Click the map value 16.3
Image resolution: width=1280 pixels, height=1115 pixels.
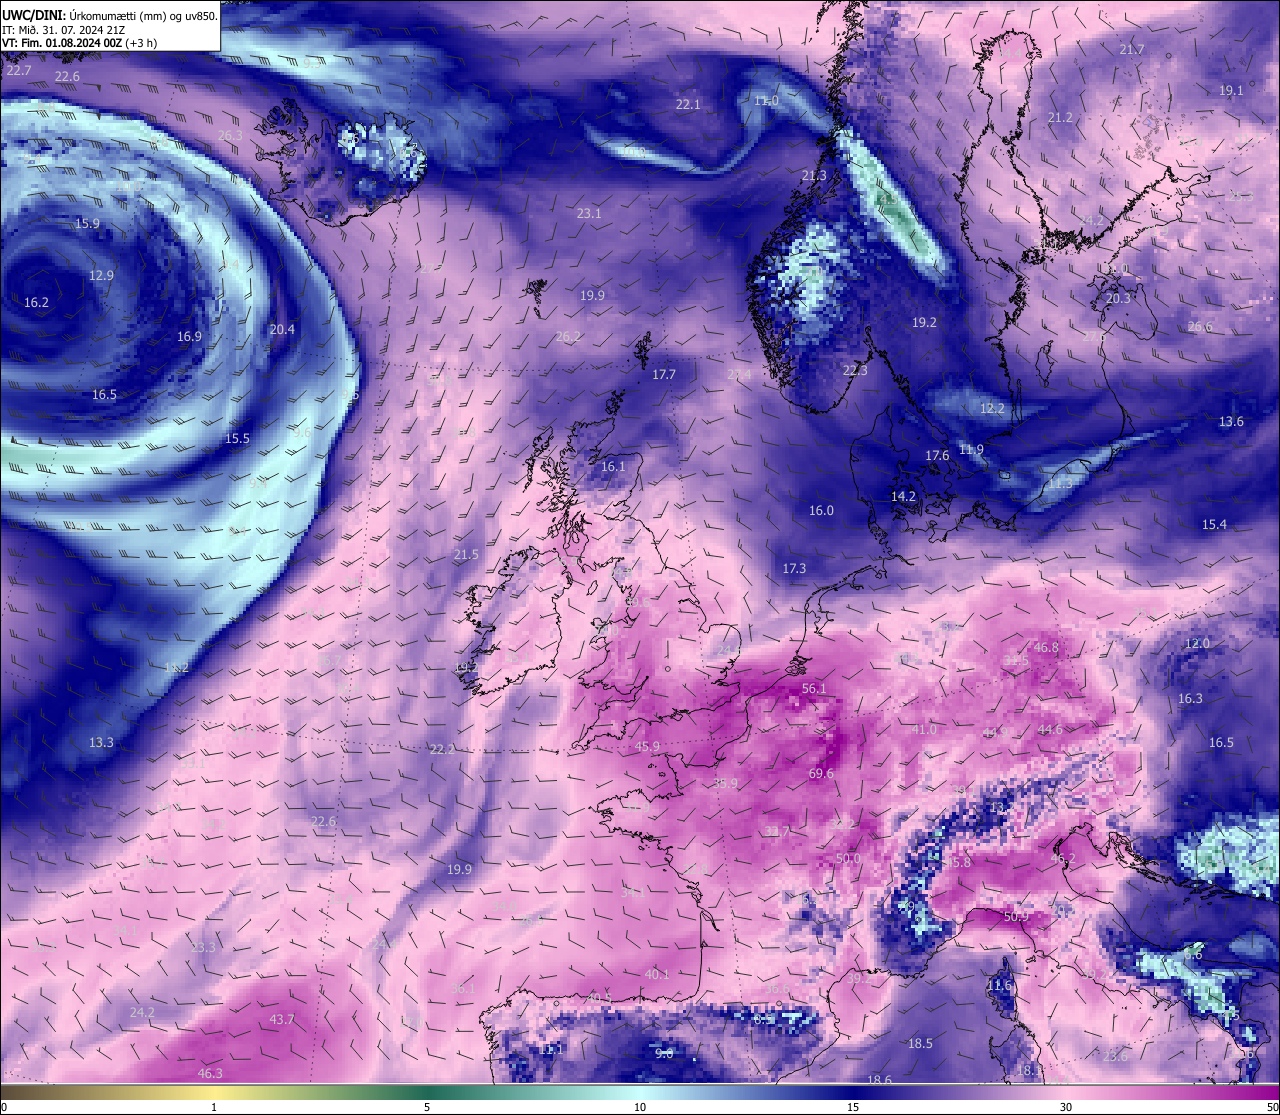[1190, 698]
